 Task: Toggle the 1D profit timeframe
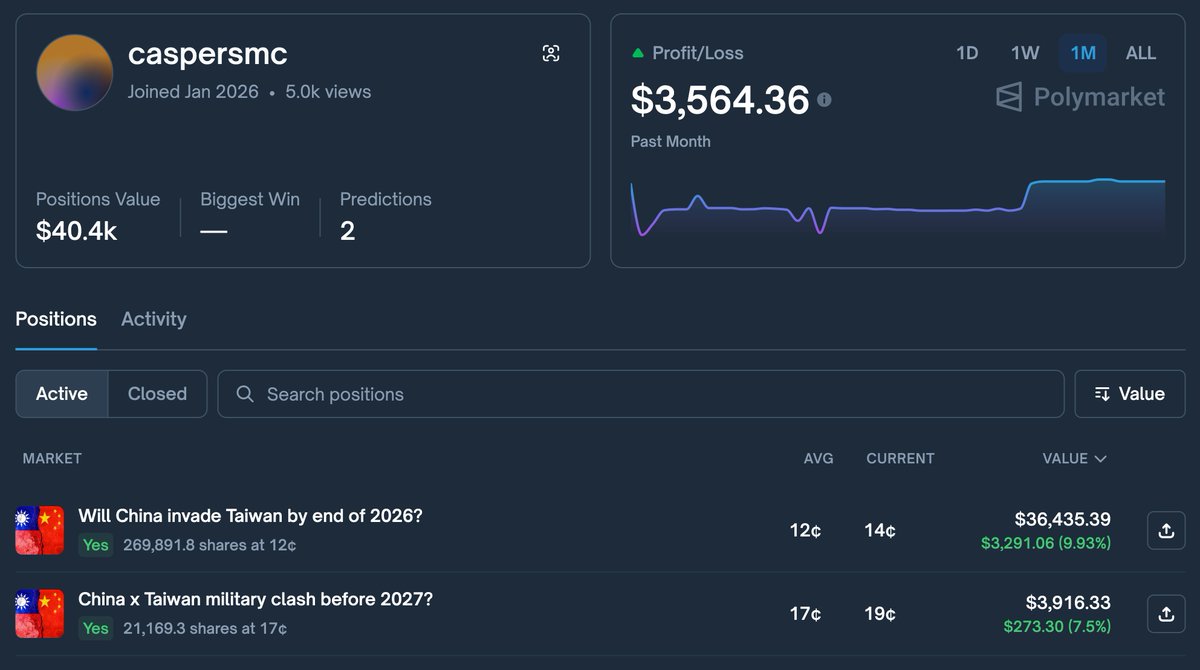(967, 53)
